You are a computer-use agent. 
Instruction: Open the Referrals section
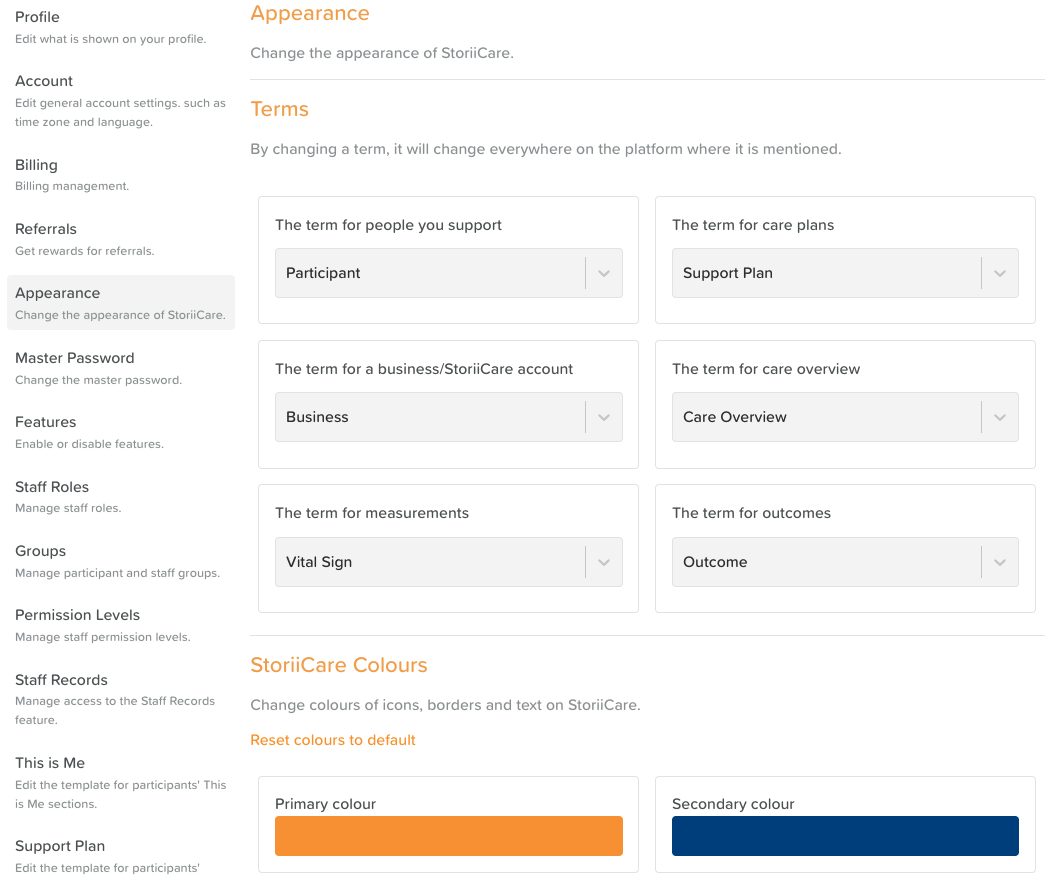pyautogui.click(x=121, y=239)
